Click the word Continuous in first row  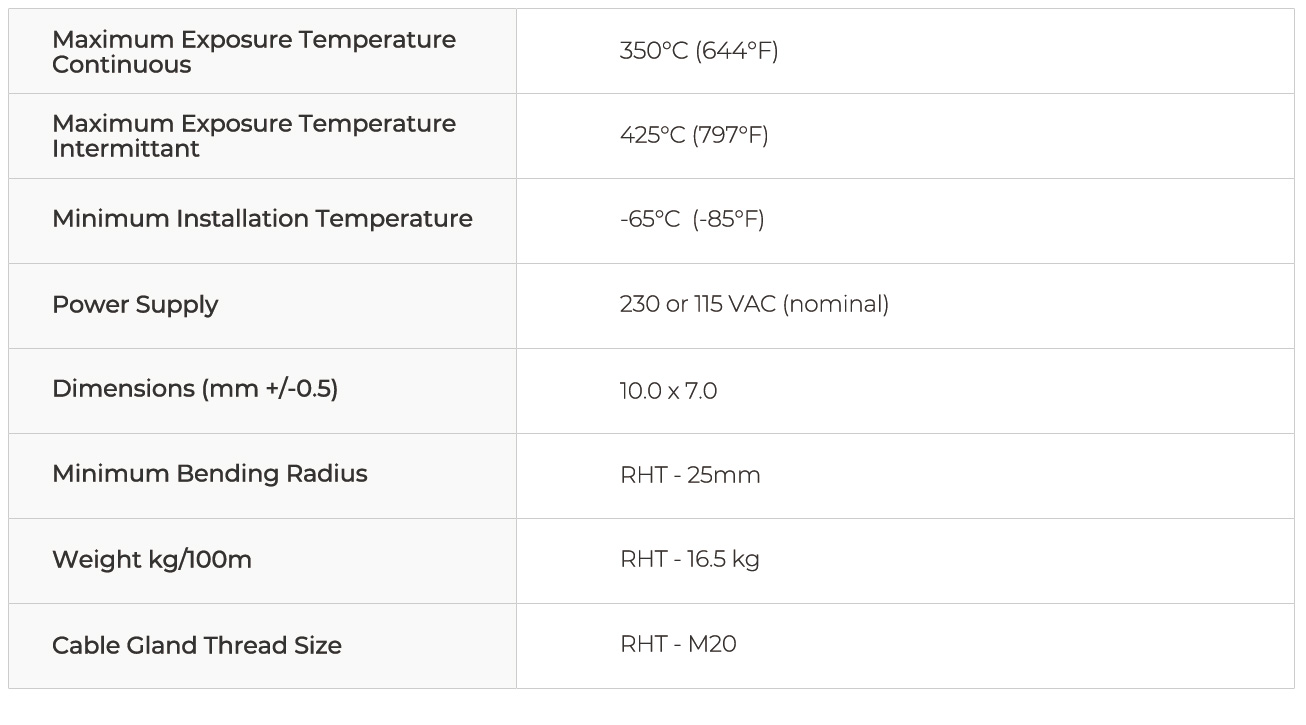tap(122, 65)
